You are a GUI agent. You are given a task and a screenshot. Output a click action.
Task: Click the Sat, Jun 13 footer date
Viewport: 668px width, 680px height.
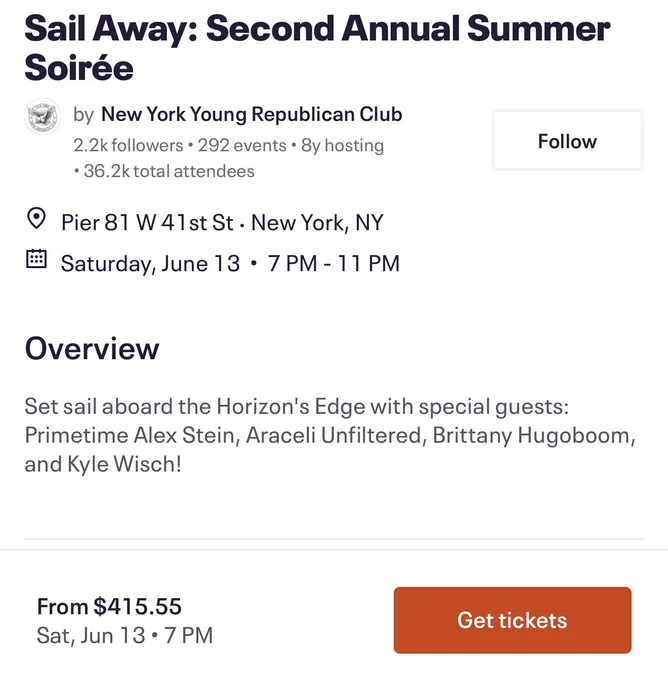[91, 635]
